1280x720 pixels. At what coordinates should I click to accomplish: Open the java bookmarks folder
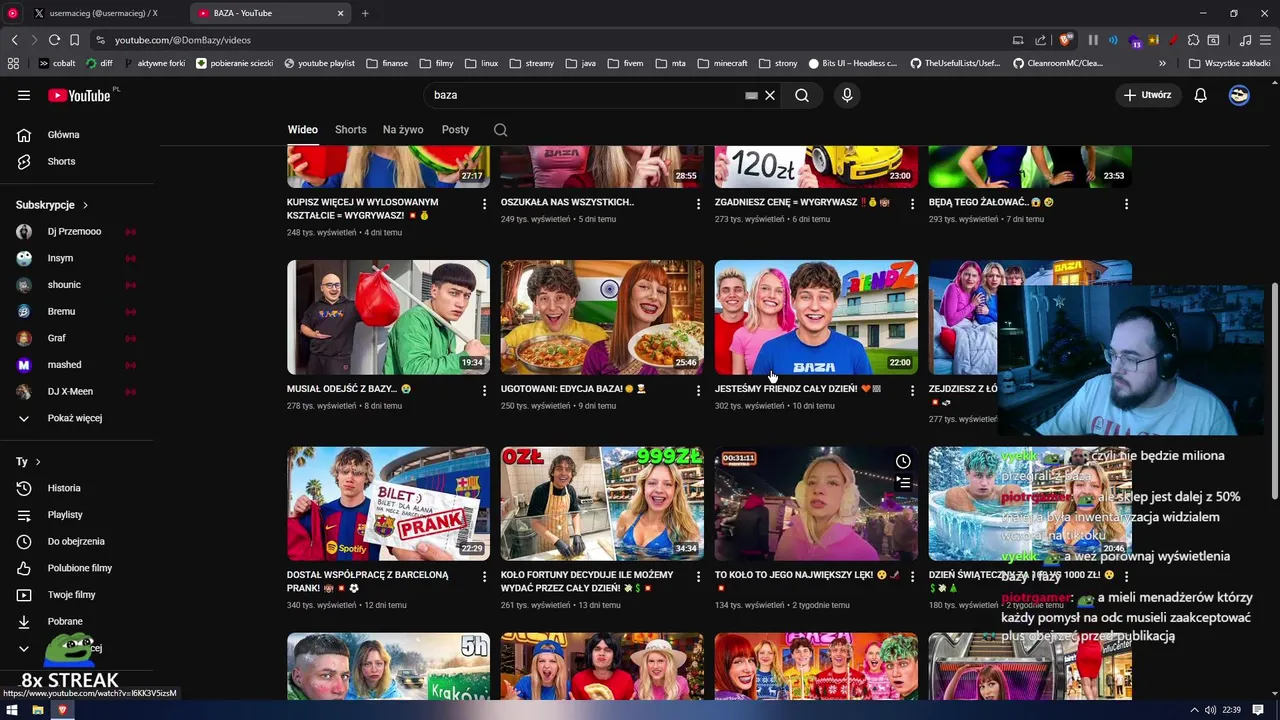pos(579,63)
